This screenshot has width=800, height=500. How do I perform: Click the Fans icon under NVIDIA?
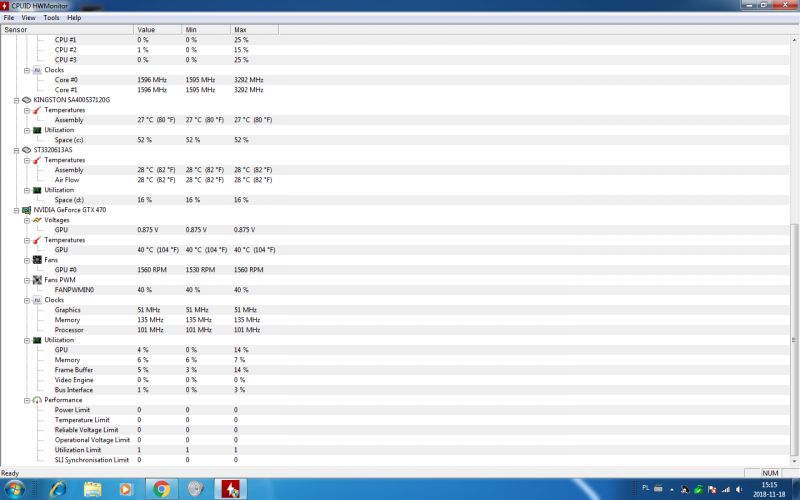(x=37, y=260)
